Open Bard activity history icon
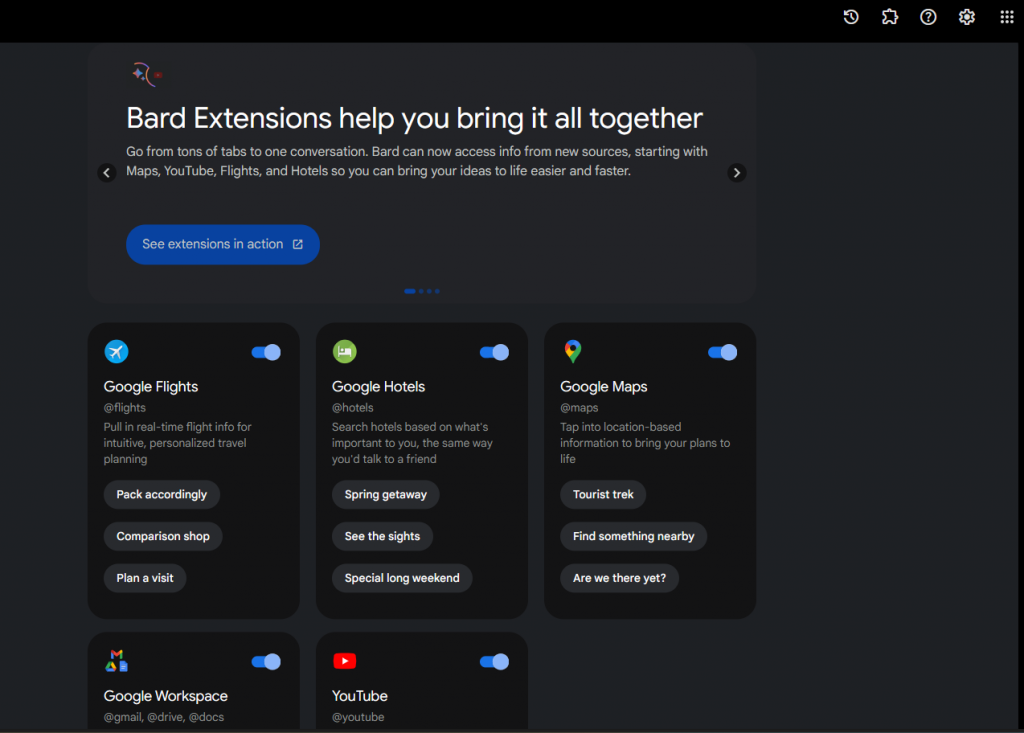The width and height of the screenshot is (1024, 733). (x=850, y=17)
